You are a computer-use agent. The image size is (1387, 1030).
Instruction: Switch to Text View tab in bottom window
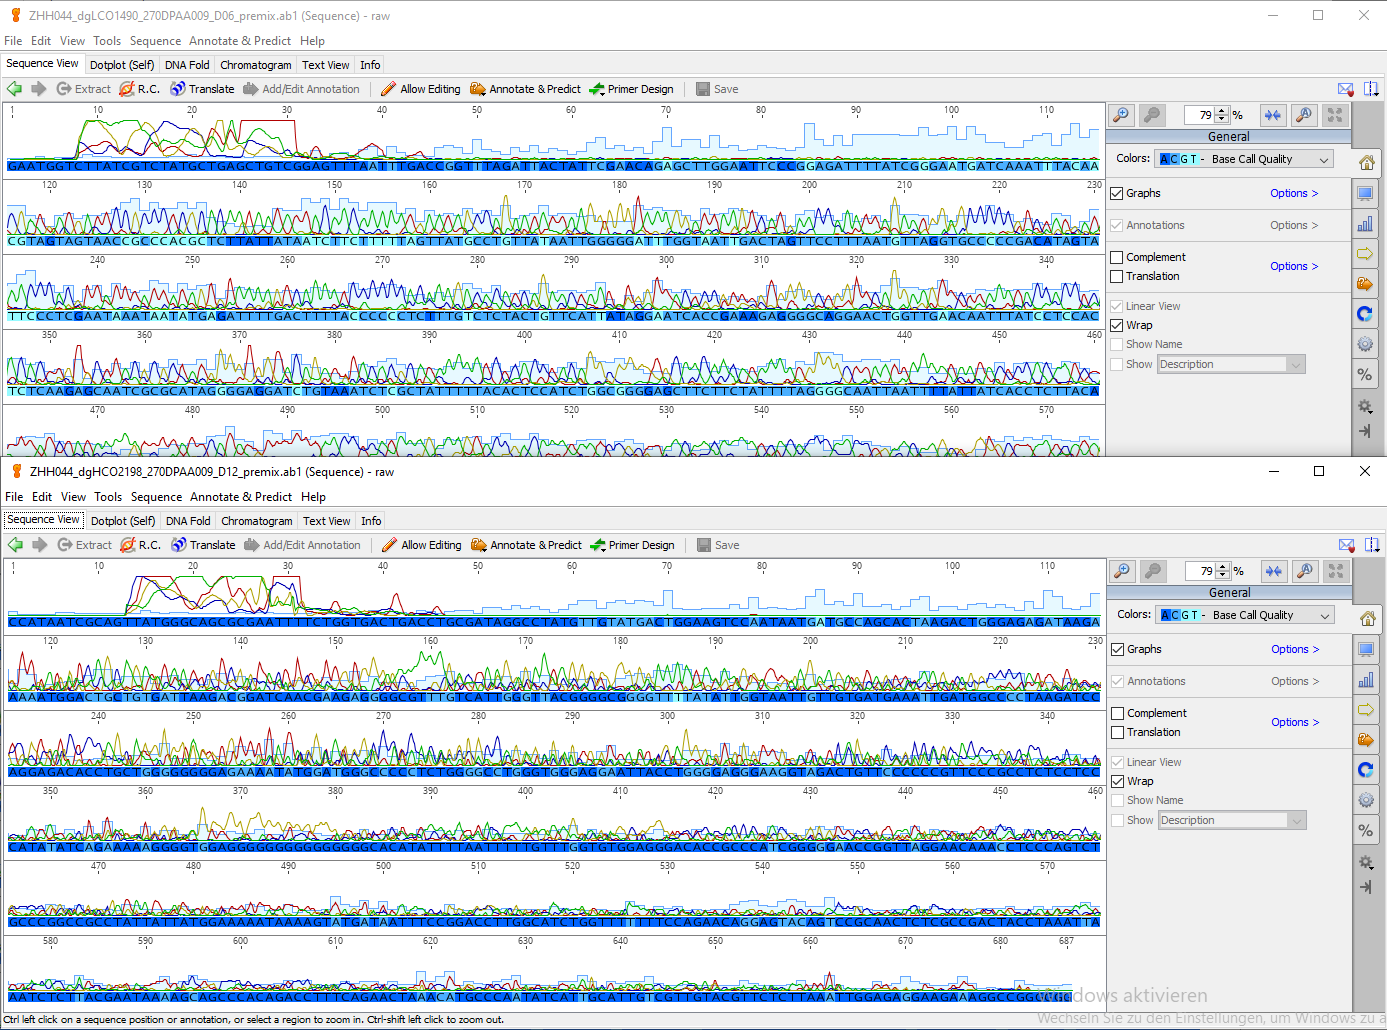327,521
